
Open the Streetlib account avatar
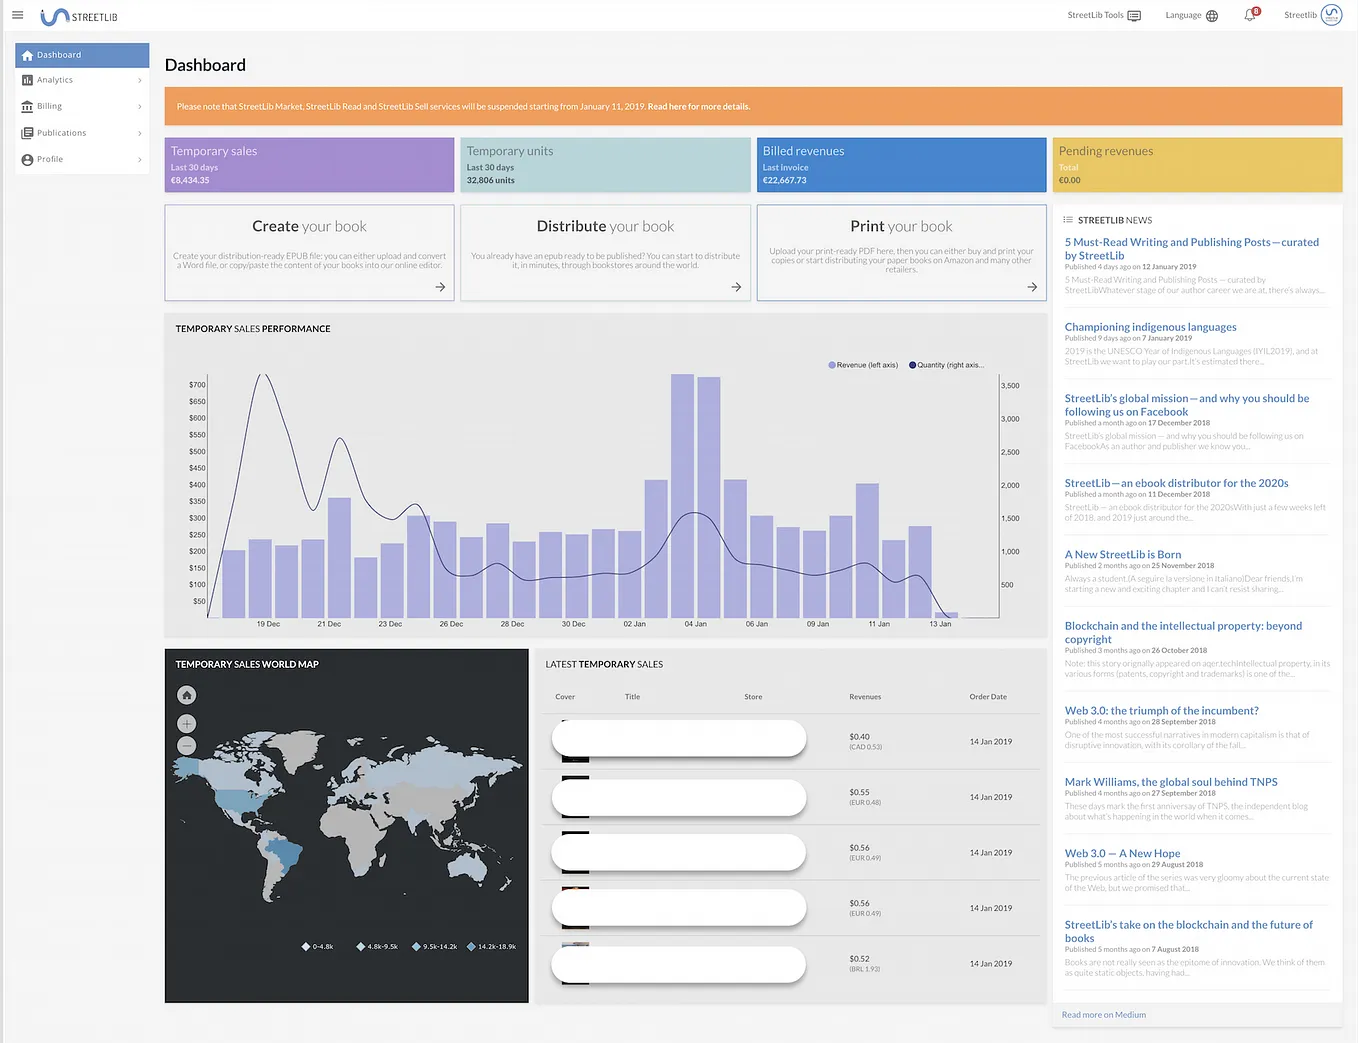[x=1331, y=14]
